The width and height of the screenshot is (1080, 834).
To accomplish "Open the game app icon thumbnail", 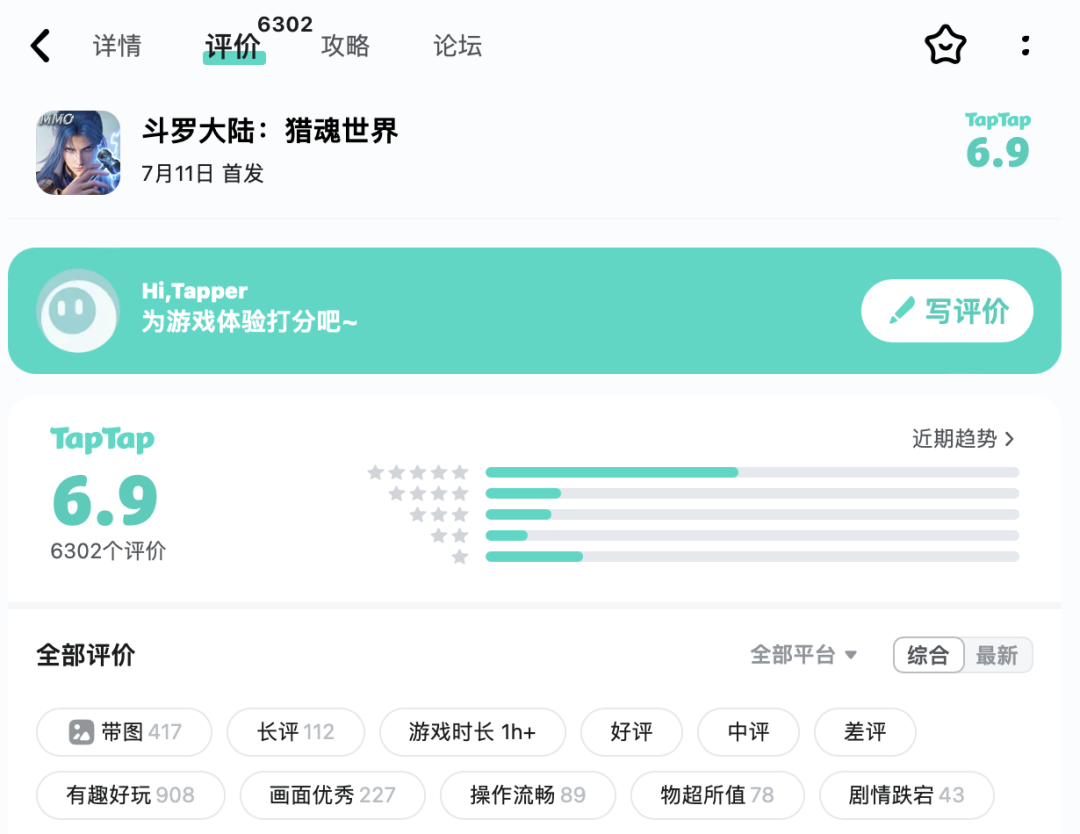I will point(78,152).
